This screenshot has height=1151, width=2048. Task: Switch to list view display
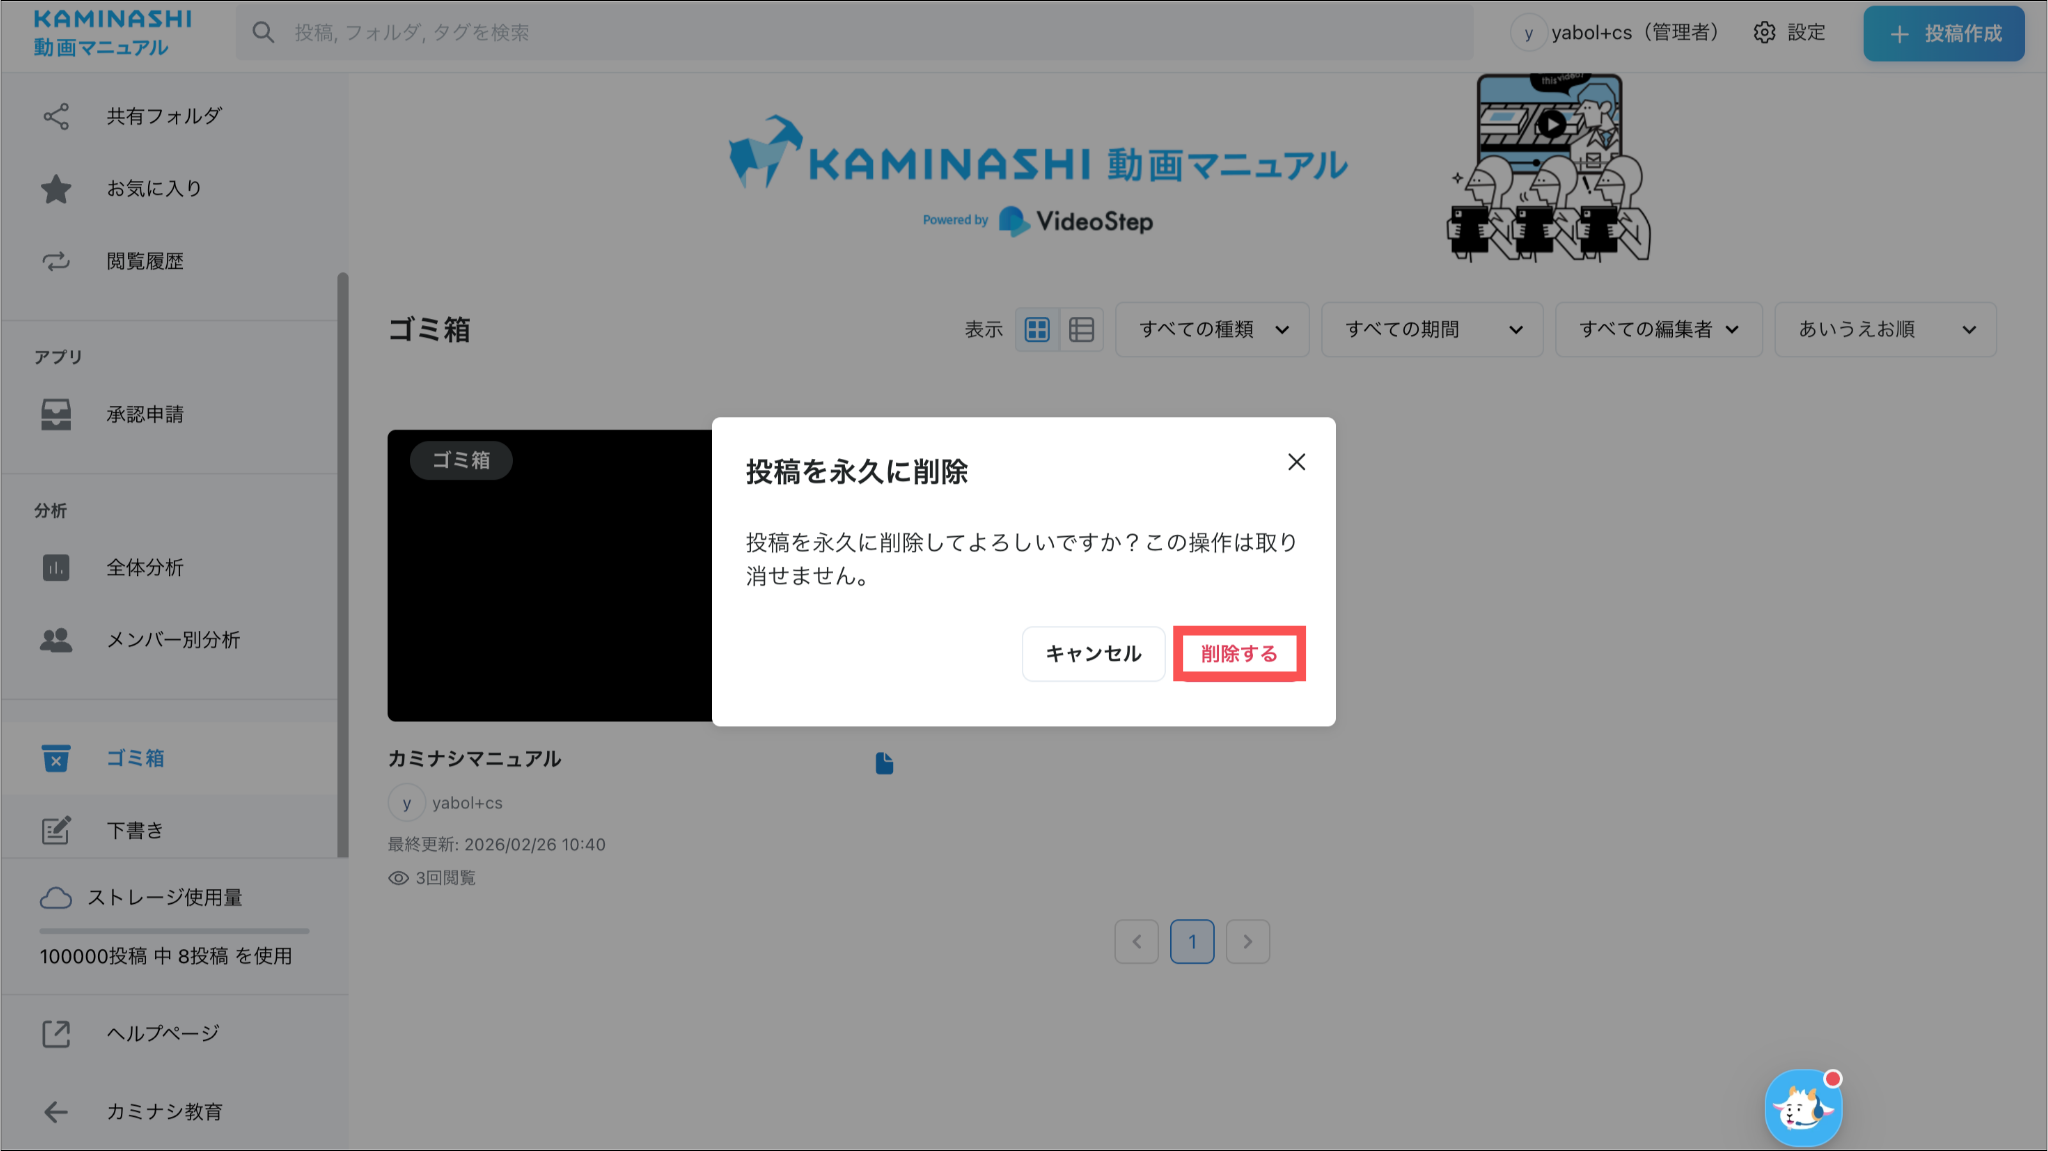coord(1081,330)
